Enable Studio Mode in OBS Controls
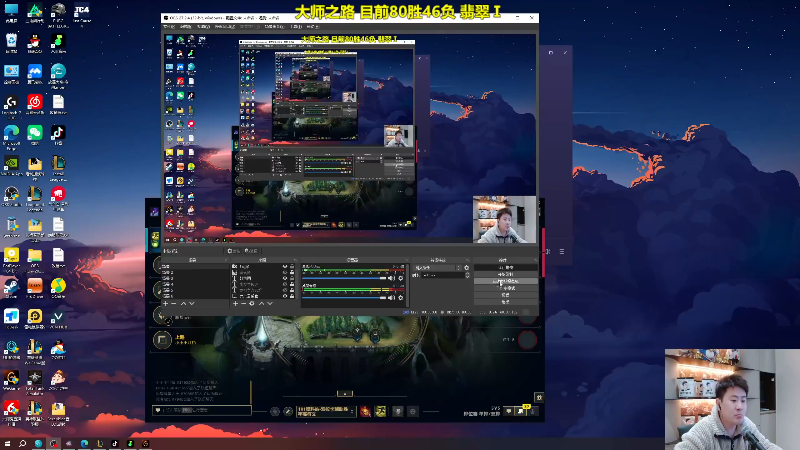 (506, 288)
